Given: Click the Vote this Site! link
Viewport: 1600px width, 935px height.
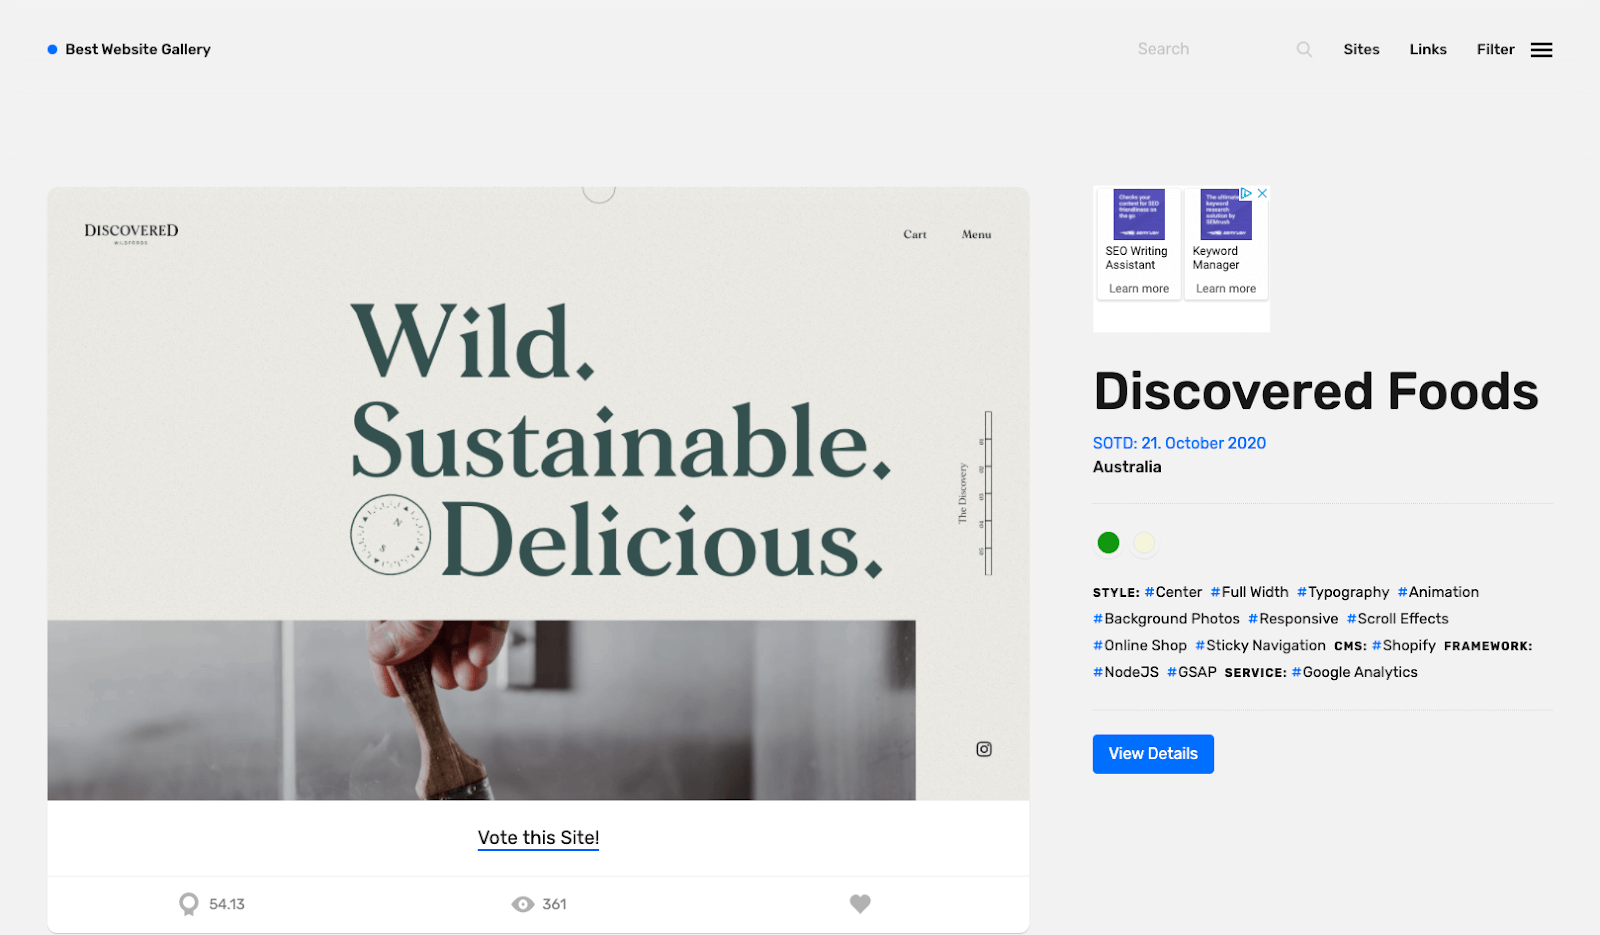Looking at the screenshot, I should 538,838.
